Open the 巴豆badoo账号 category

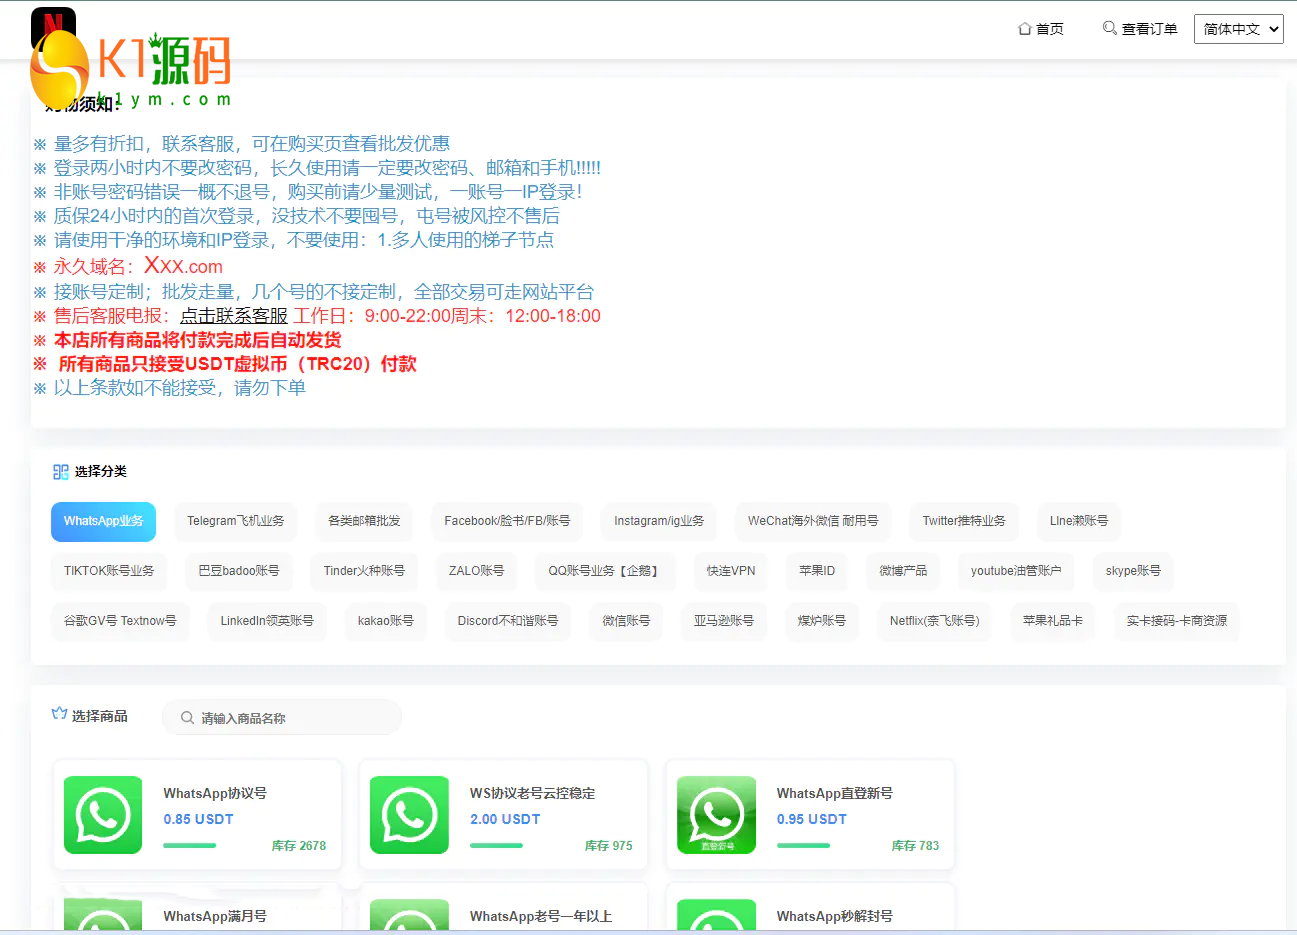click(x=239, y=571)
